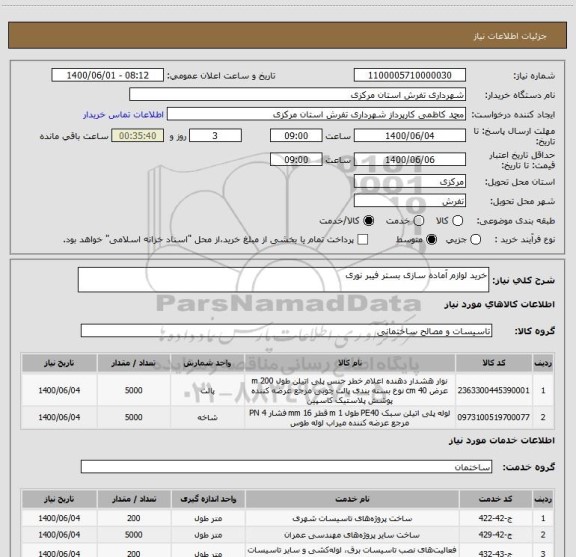Click the واحد شمارش column header
The height and width of the screenshot is (557, 576).
207,363
